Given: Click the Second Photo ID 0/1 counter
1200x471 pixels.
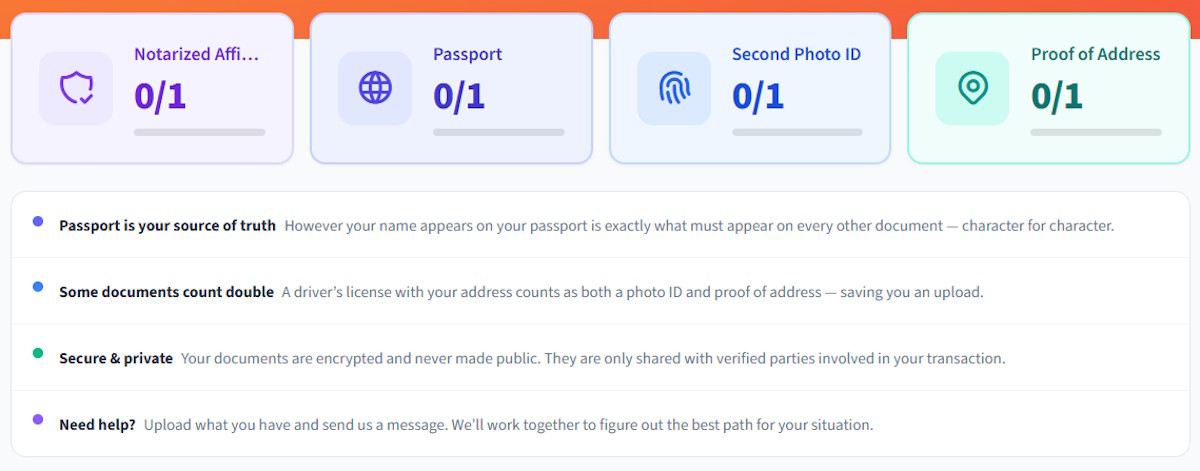Looking at the screenshot, I should (x=758, y=96).
